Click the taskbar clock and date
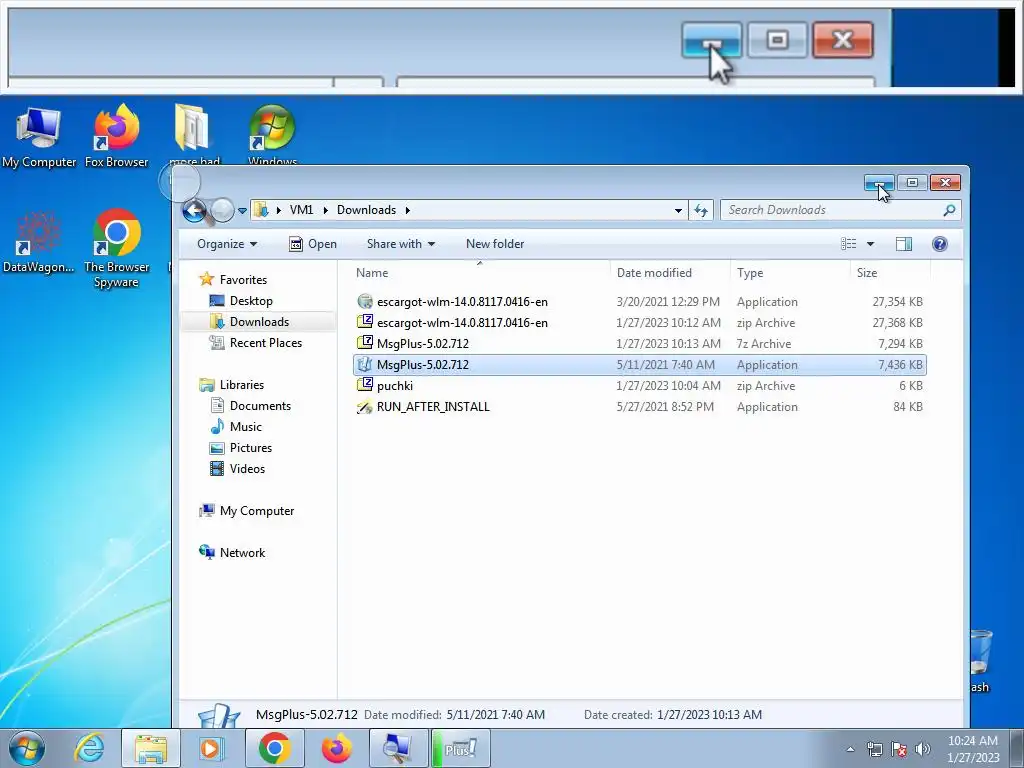The image size is (1024, 768). (972, 749)
